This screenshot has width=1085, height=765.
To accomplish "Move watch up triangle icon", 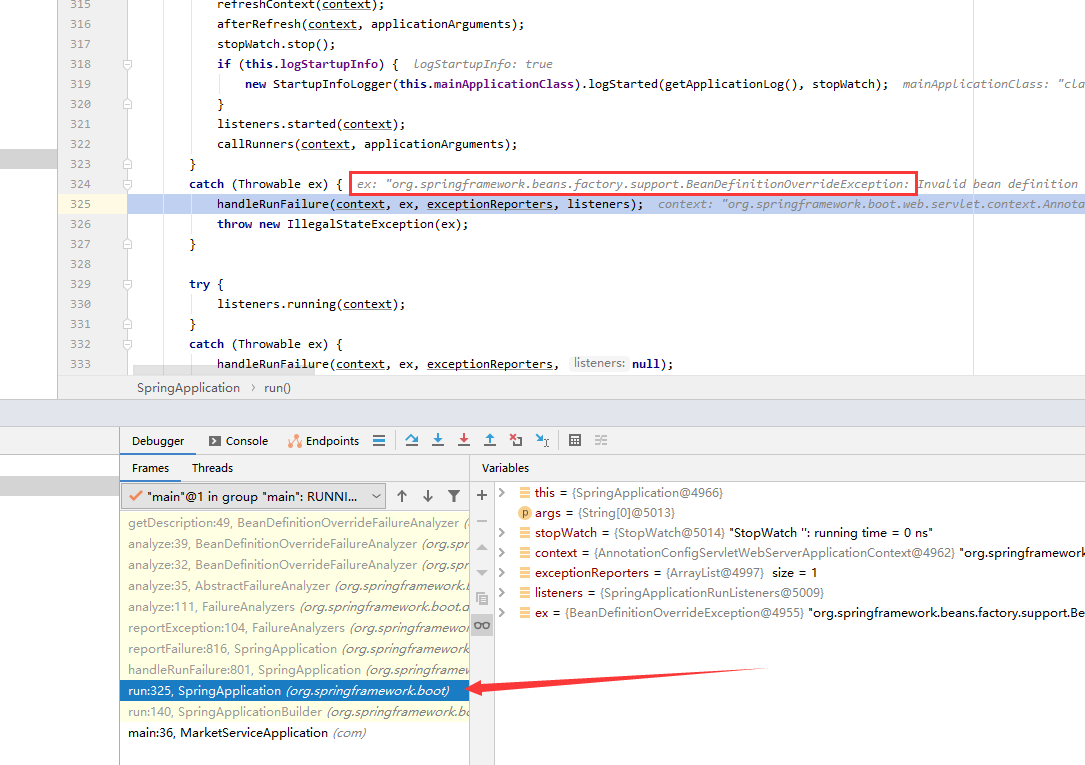I will point(482,547).
